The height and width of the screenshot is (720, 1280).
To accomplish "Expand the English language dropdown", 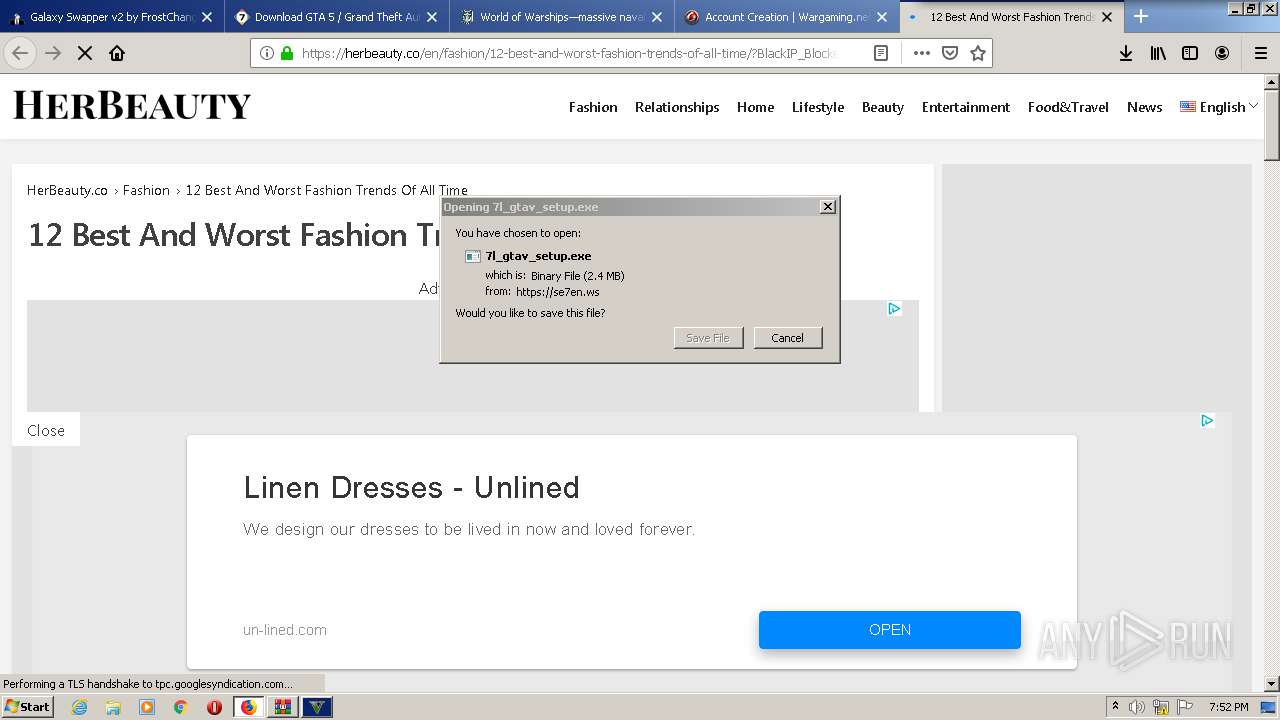I will click(1219, 107).
